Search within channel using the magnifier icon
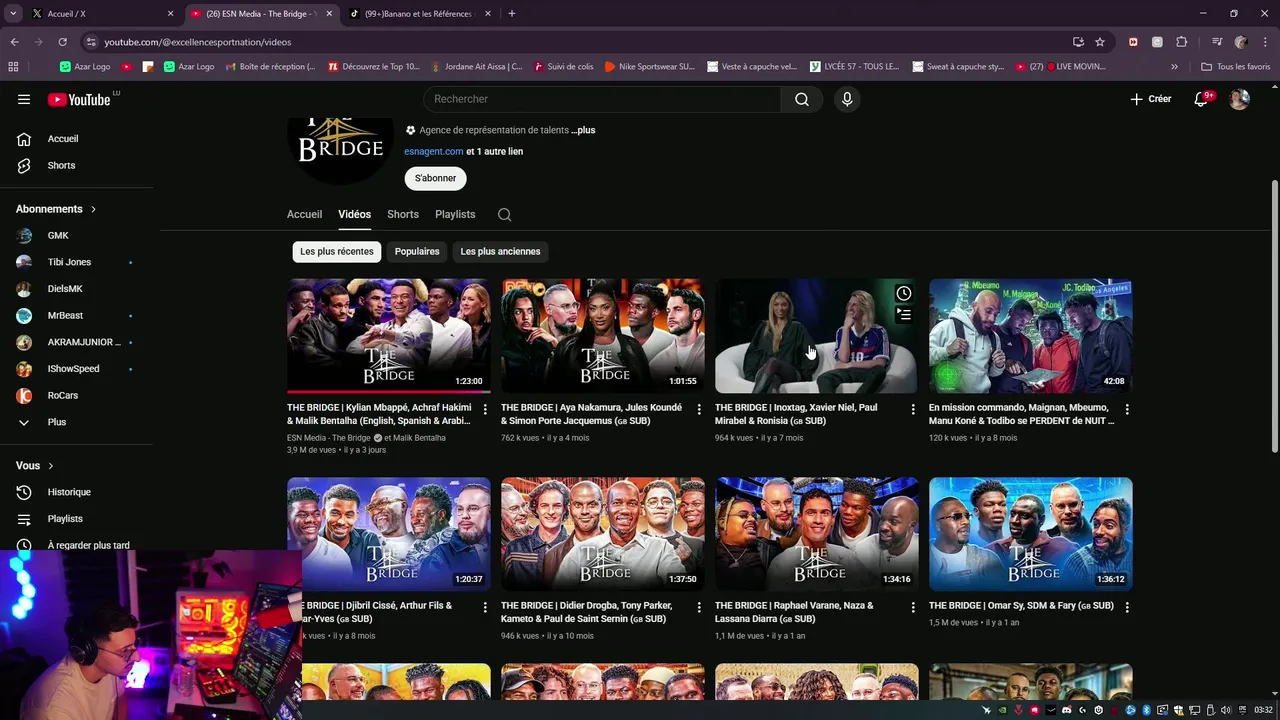 [504, 214]
